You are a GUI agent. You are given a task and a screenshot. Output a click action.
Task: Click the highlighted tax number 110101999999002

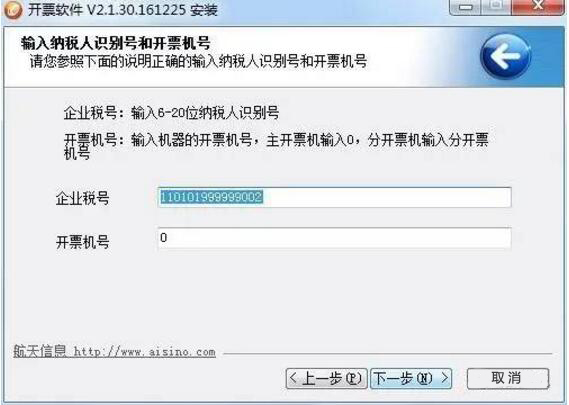click(211, 197)
